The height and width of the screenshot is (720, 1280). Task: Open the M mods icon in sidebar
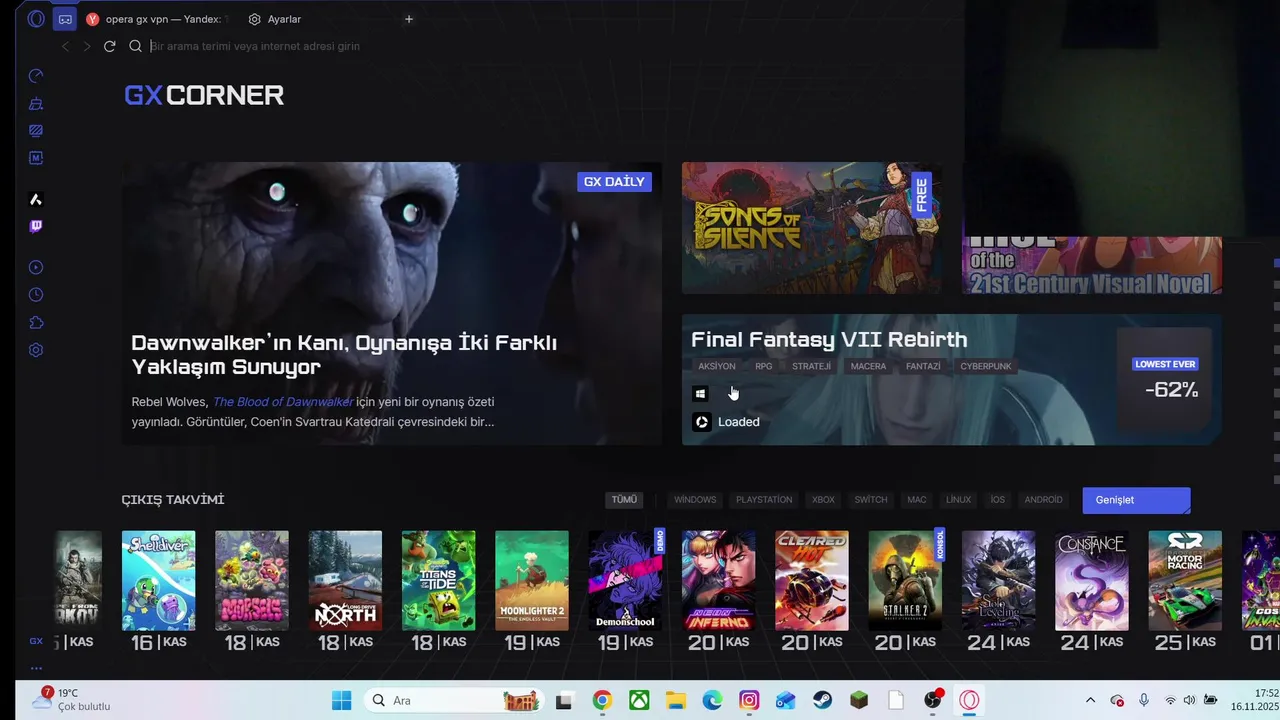coord(36,158)
